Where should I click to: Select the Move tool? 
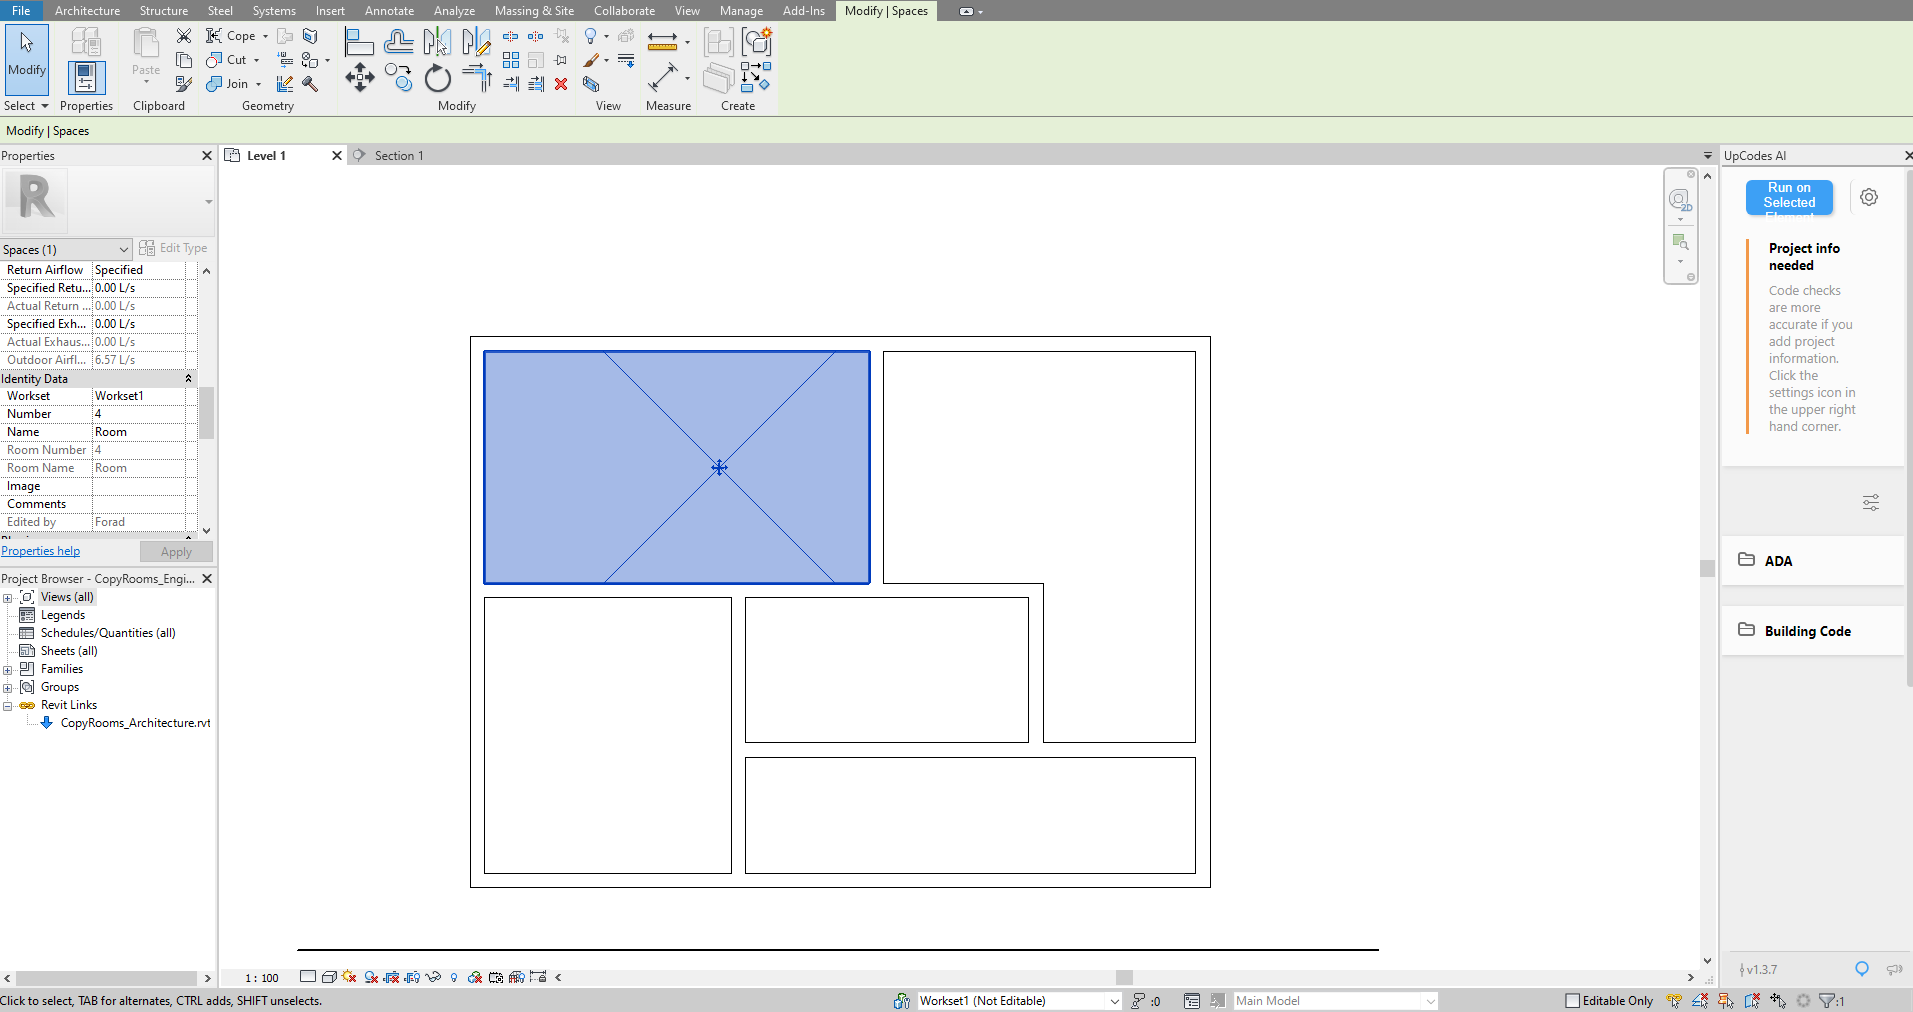(x=359, y=78)
